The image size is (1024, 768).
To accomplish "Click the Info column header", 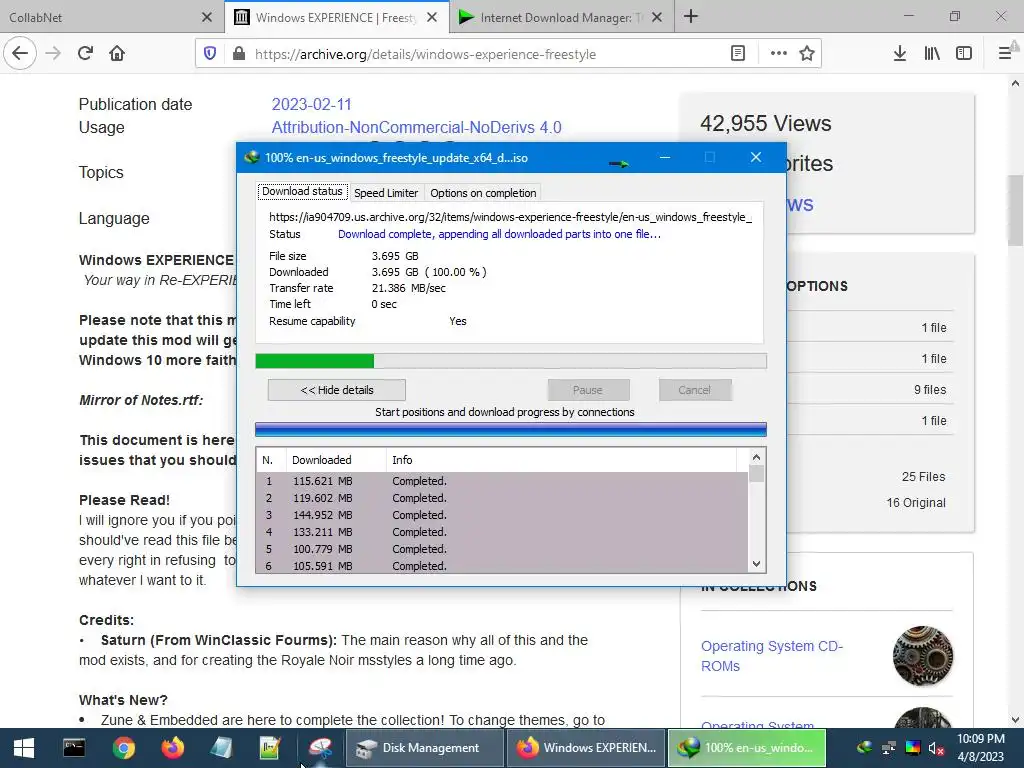I will 562,460.
